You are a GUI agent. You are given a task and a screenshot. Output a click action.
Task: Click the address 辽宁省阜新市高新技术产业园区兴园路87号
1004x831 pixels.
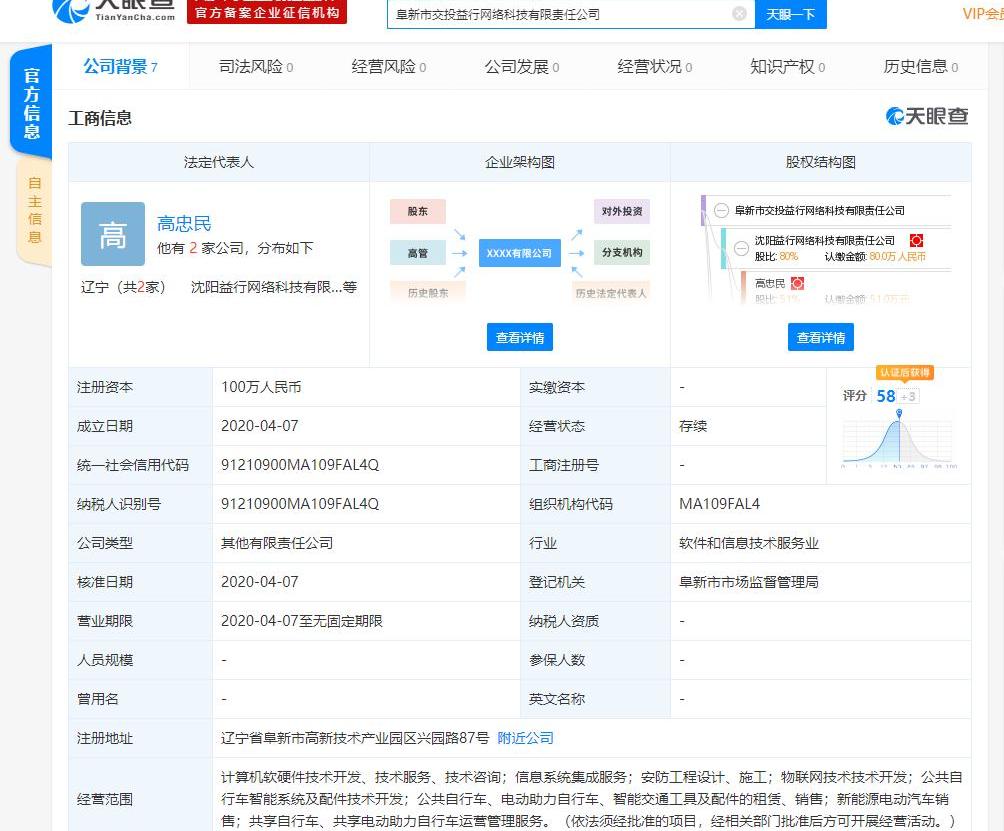pos(355,738)
